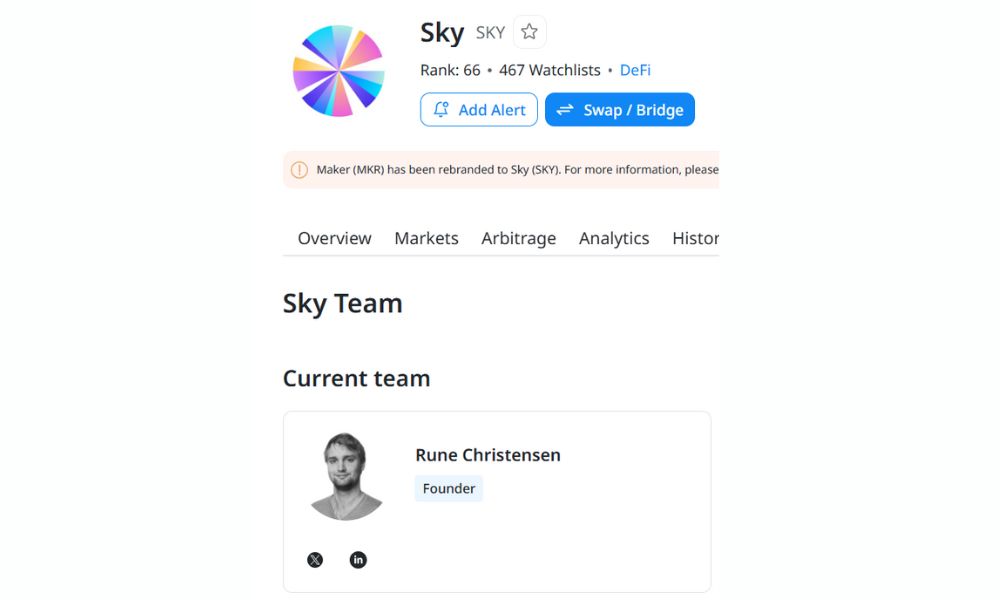
Task: Click the bell icon in Add Alert
Action: 441,109
